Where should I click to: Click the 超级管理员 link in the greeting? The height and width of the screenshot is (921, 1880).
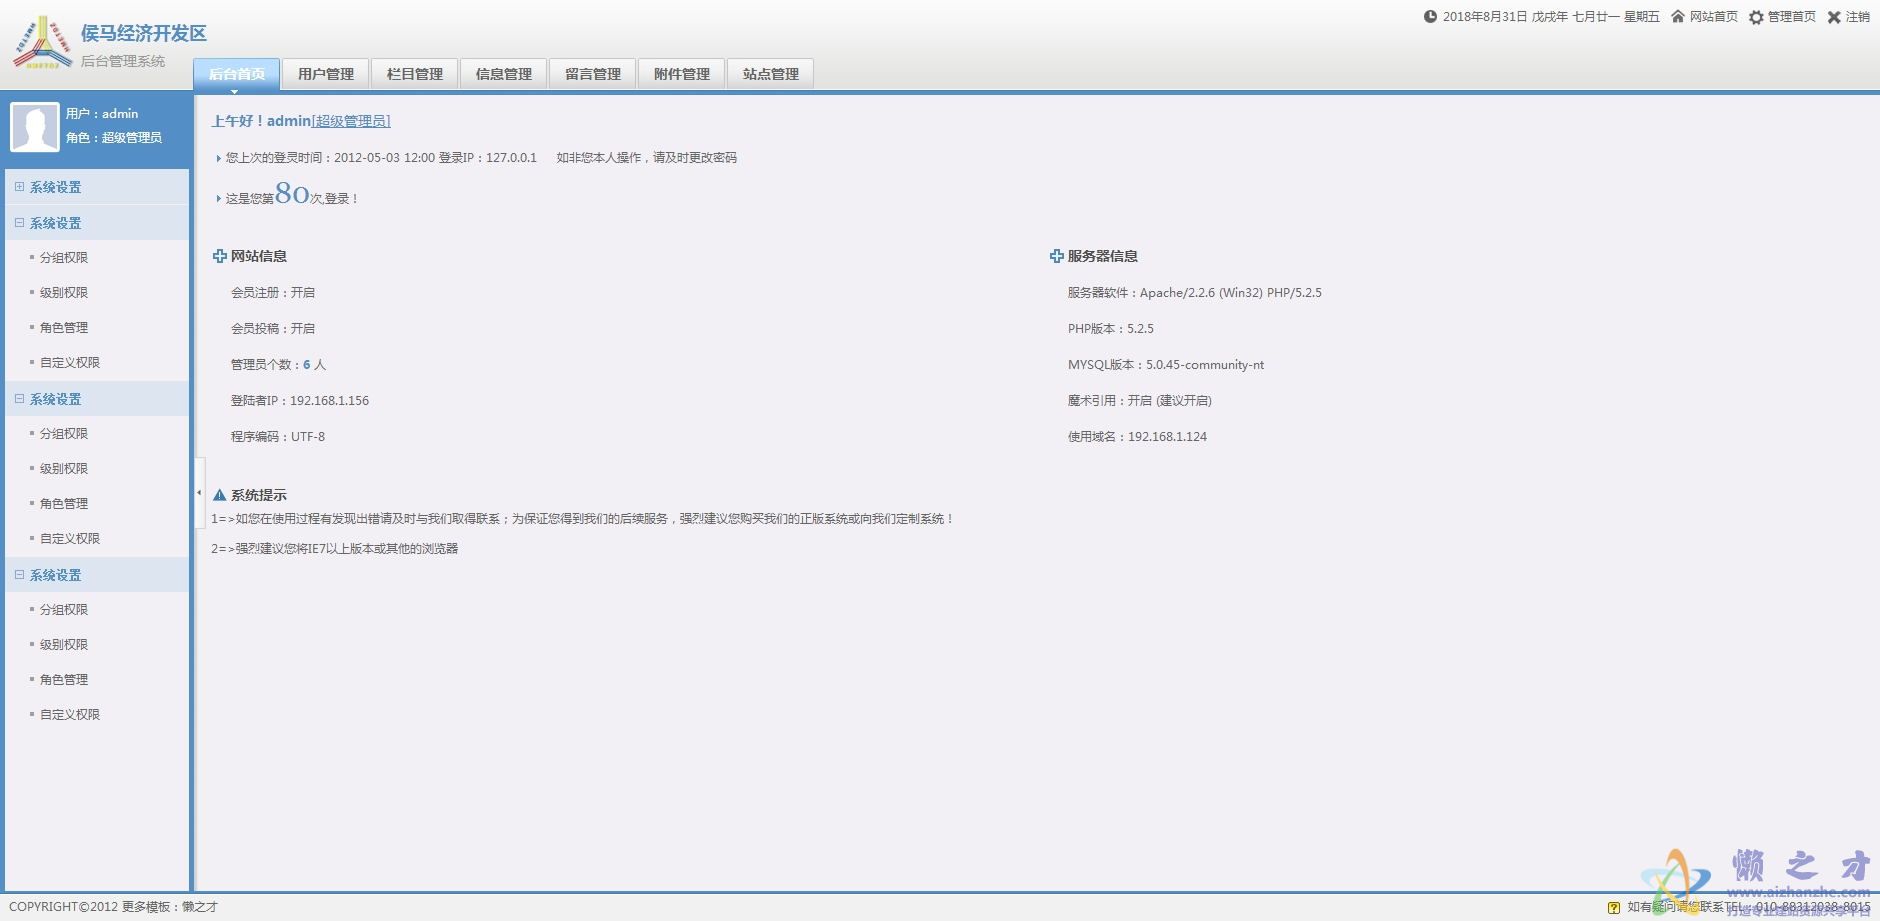click(x=351, y=121)
